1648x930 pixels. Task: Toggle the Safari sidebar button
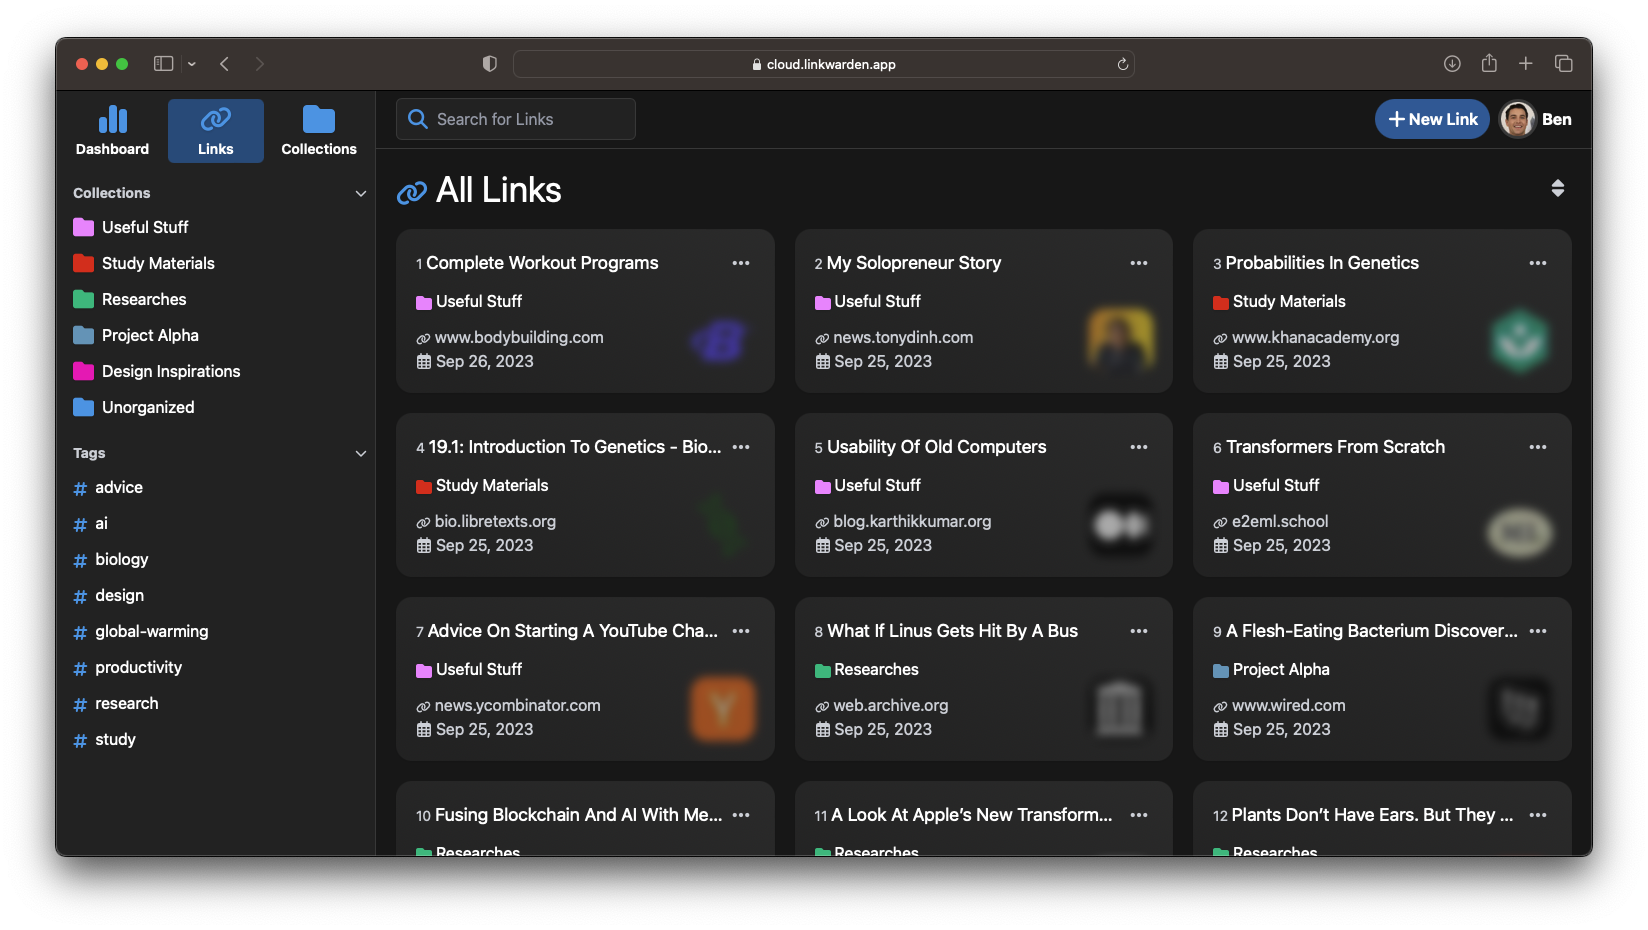coord(163,64)
